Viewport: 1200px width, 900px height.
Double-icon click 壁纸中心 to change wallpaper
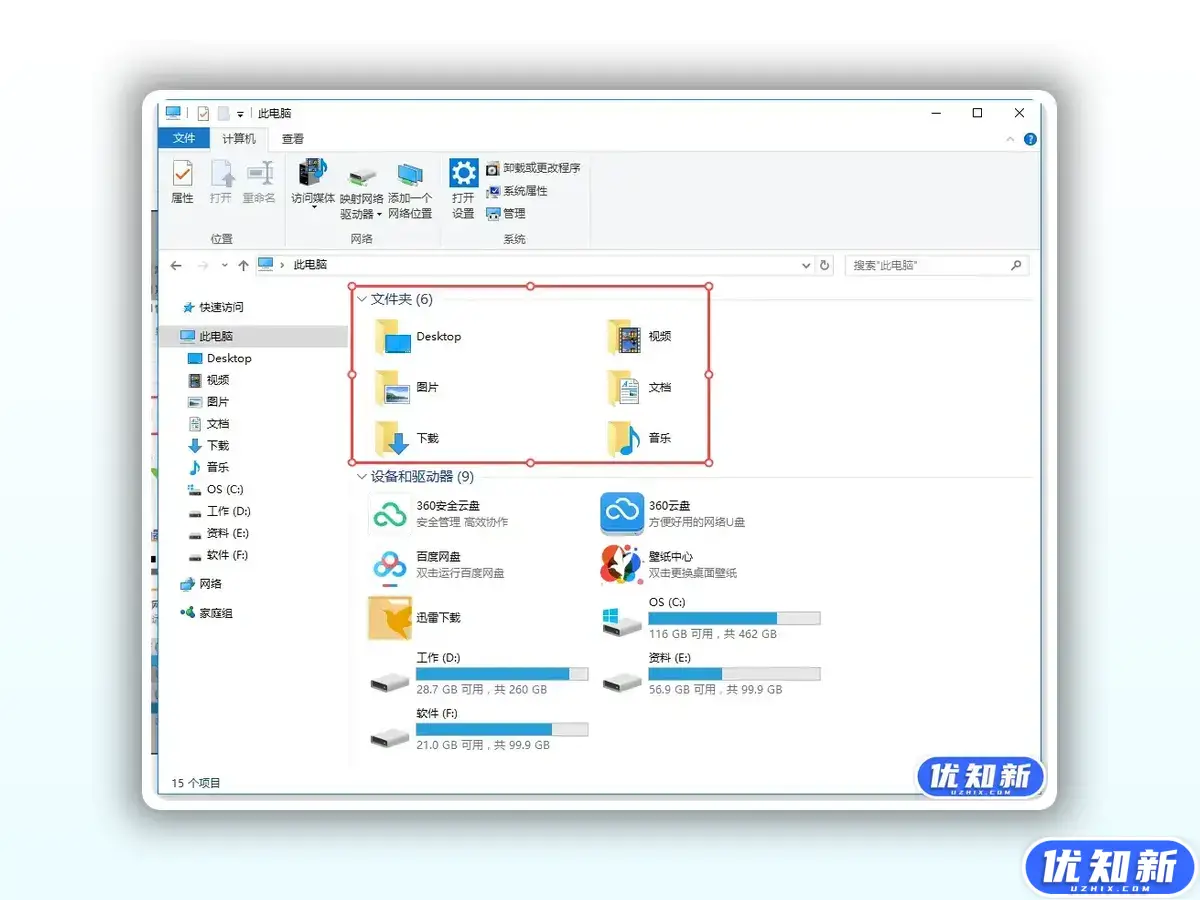[621, 565]
